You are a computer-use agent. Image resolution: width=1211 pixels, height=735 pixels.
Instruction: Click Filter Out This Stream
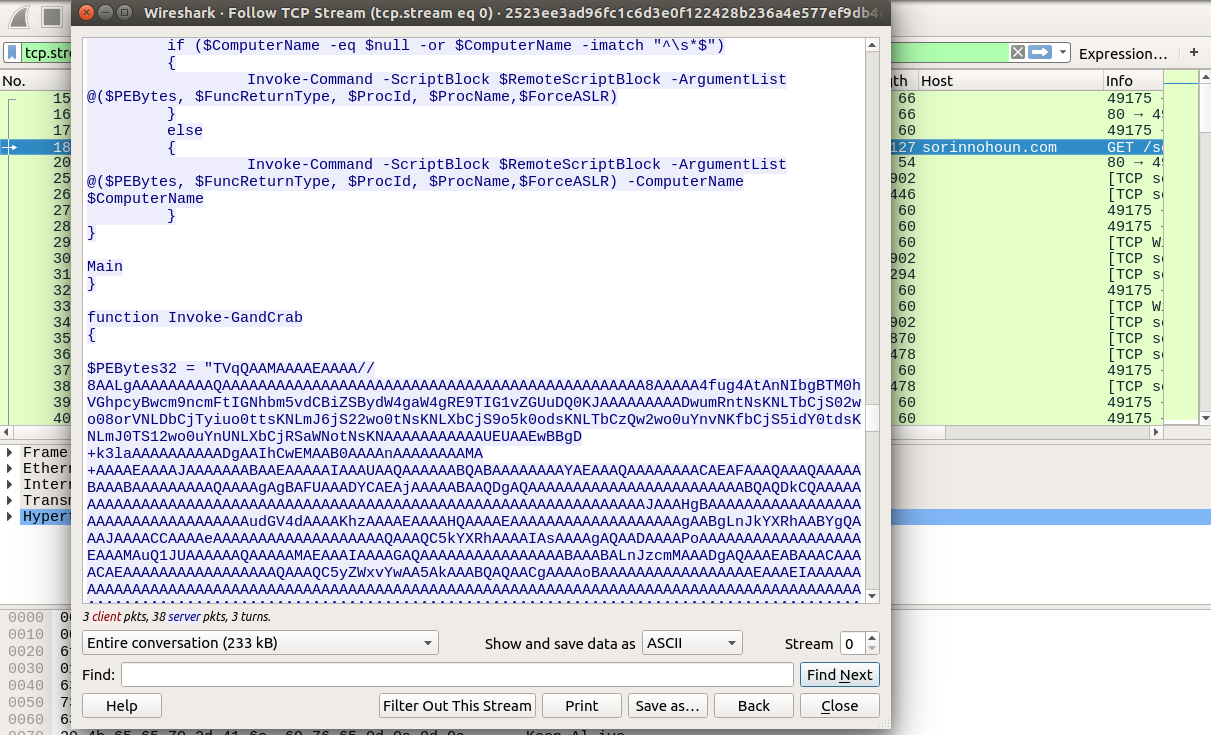click(x=457, y=705)
